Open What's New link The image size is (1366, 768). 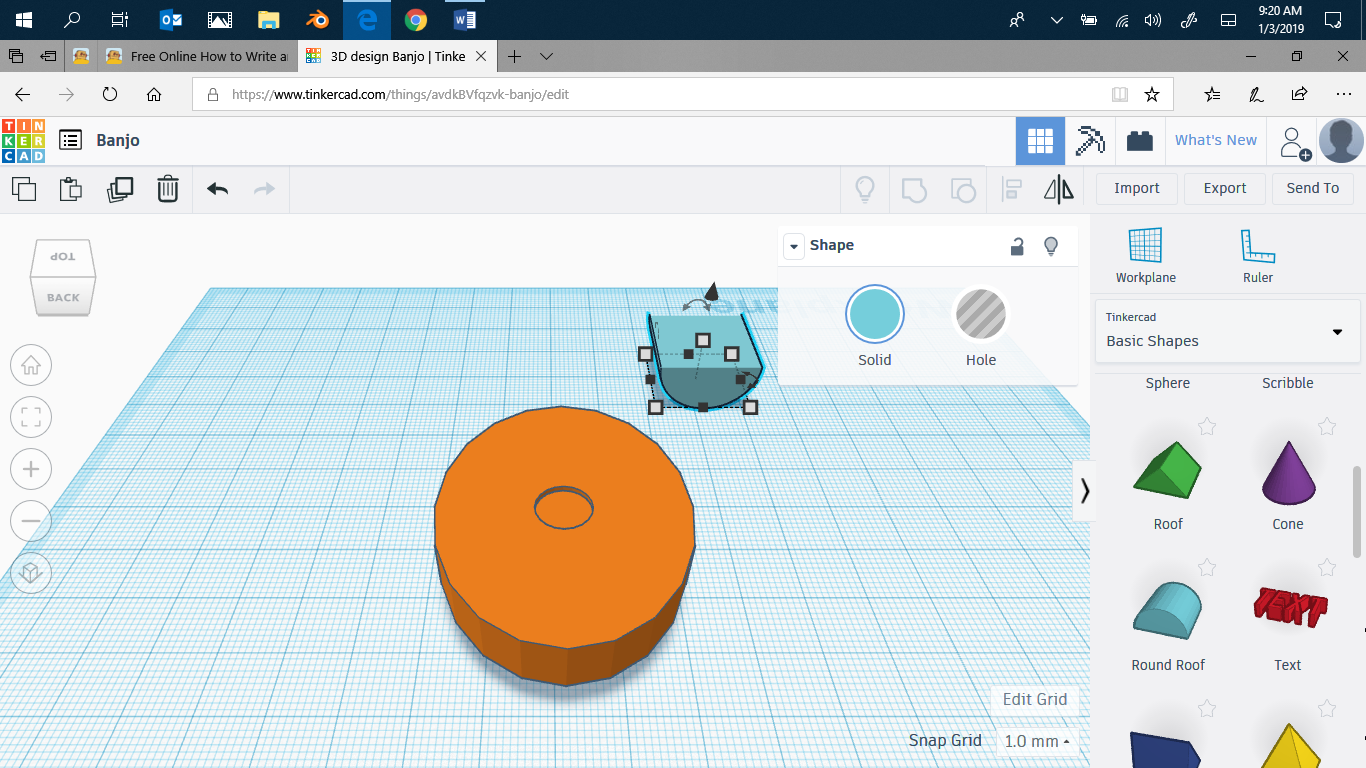[x=1216, y=141]
